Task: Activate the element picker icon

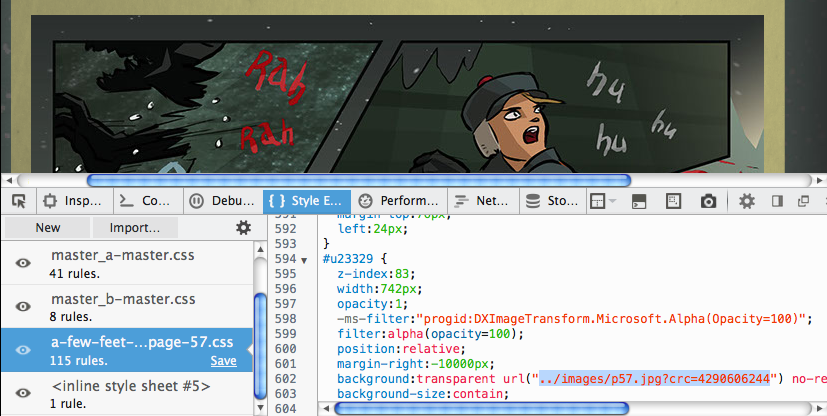Action: pos(17,201)
